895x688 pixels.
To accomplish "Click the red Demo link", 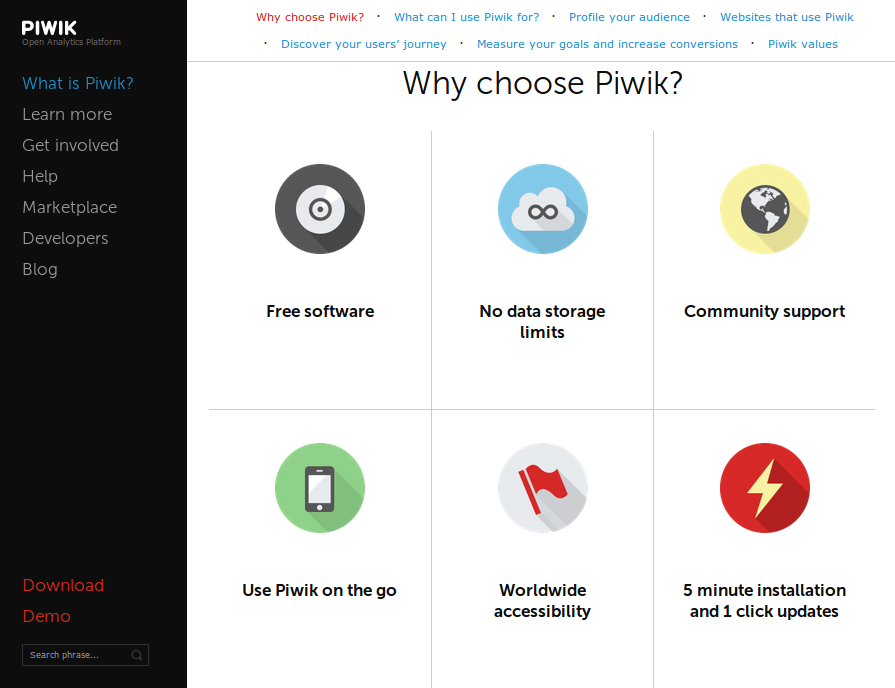I will tap(46, 616).
